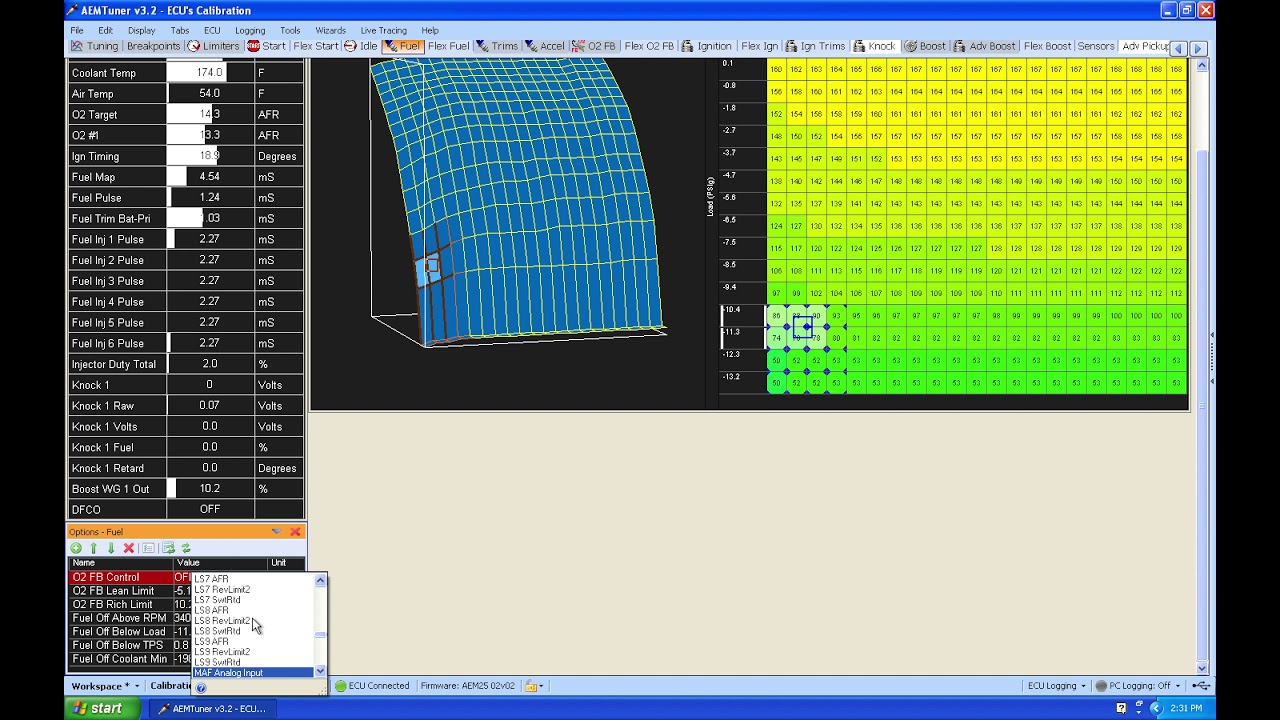1280x720 pixels.
Task: Open the Display menu
Action: (141, 30)
